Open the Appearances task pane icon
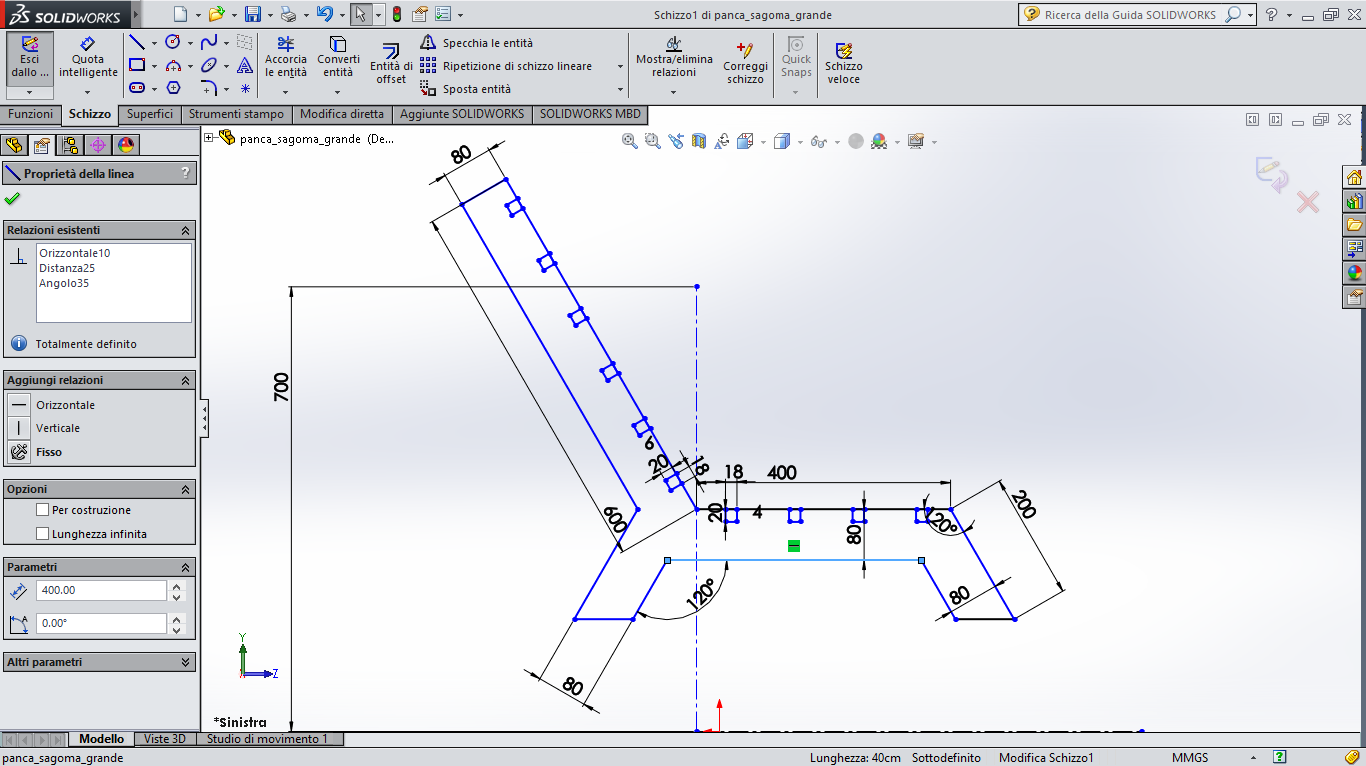1366x766 pixels. tap(1355, 273)
